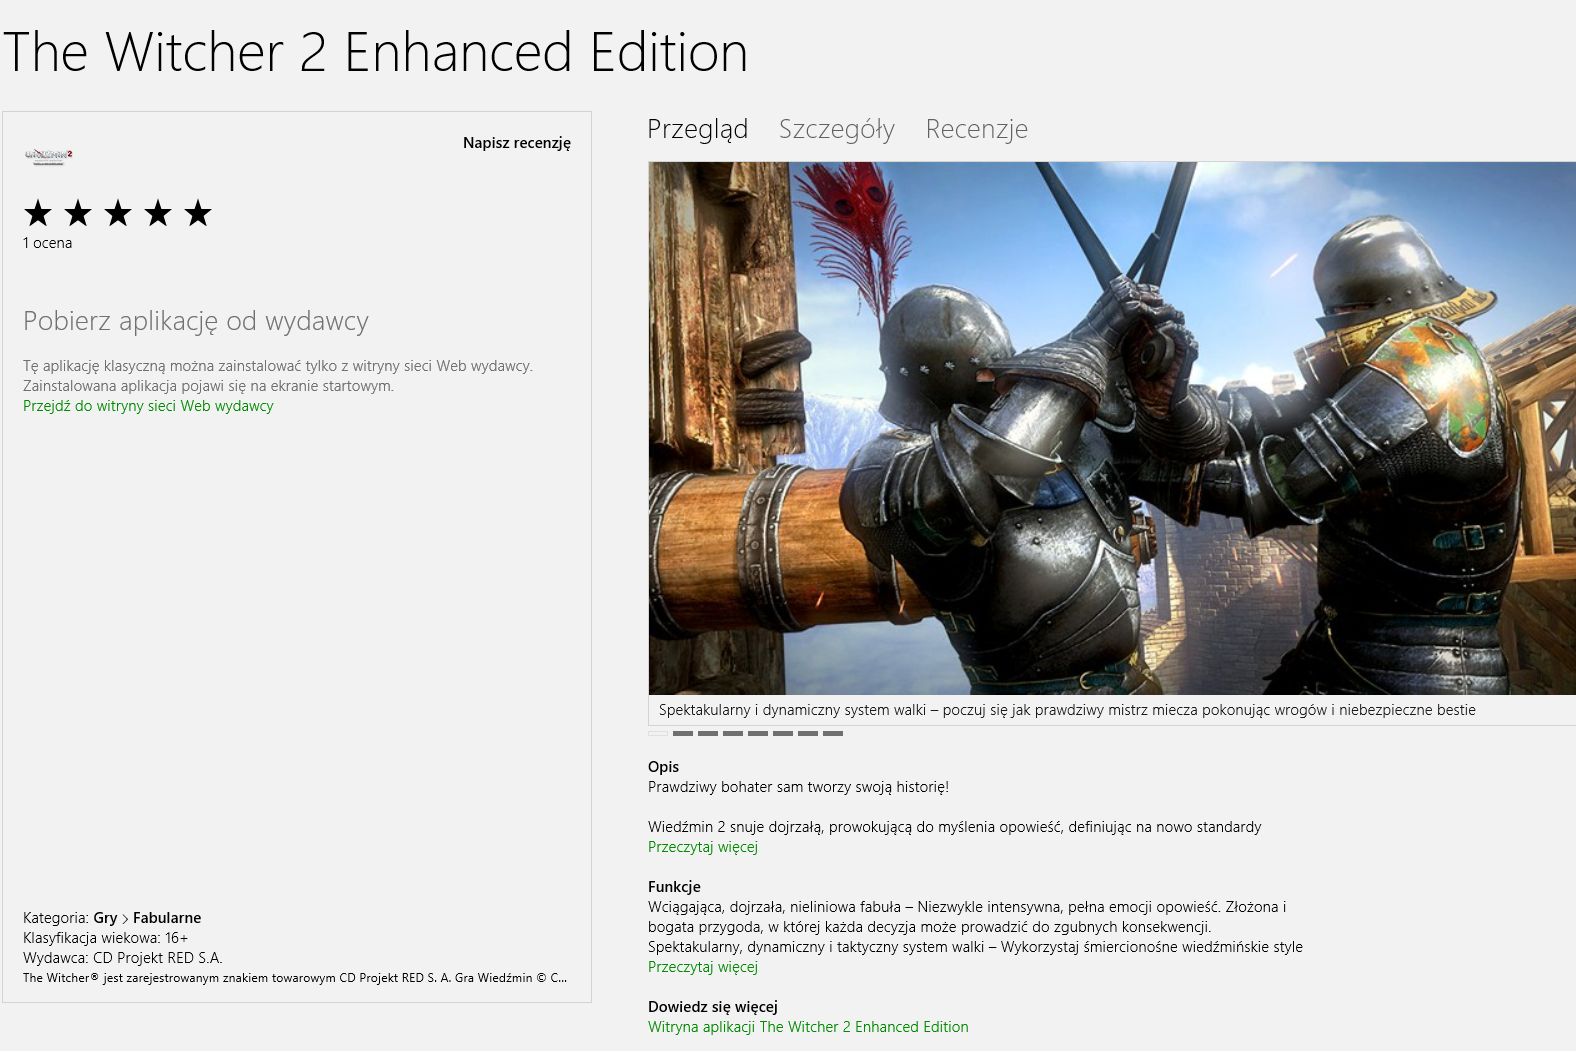Click the line starting "Wiedźmin 2 snuje dojrzałą"
The image size is (1576, 1052).
(x=955, y=827)
